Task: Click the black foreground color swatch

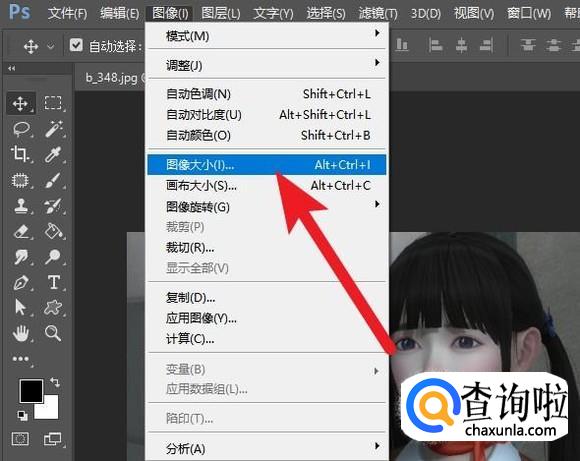Action: tap(30, 389)
